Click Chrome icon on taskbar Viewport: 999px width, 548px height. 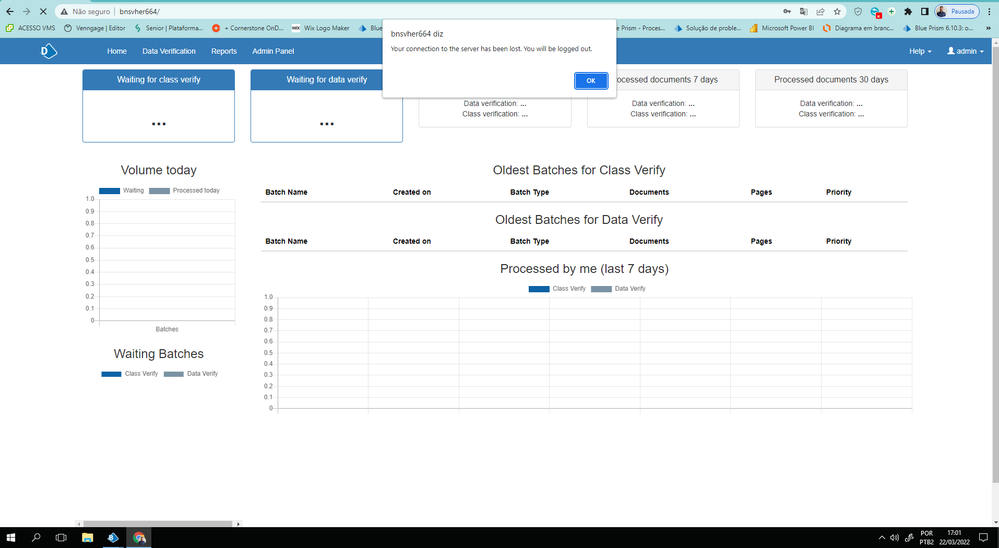[x=139, y=538]
